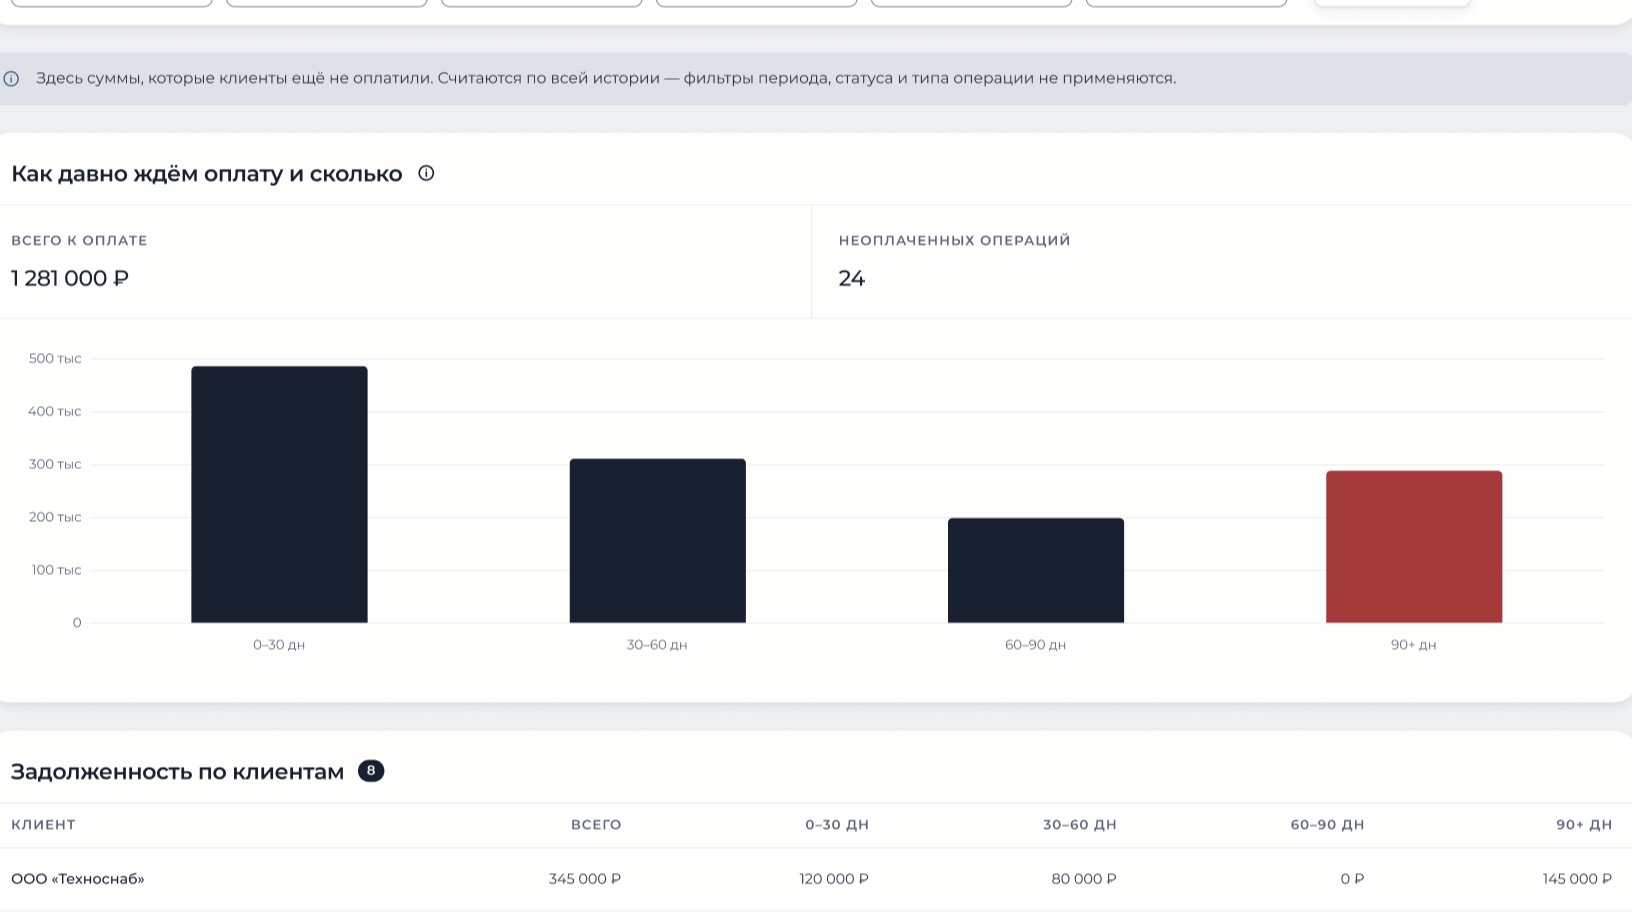Click the «0–30 дн» table column header
1632x916 pixels.
point(837,825)
